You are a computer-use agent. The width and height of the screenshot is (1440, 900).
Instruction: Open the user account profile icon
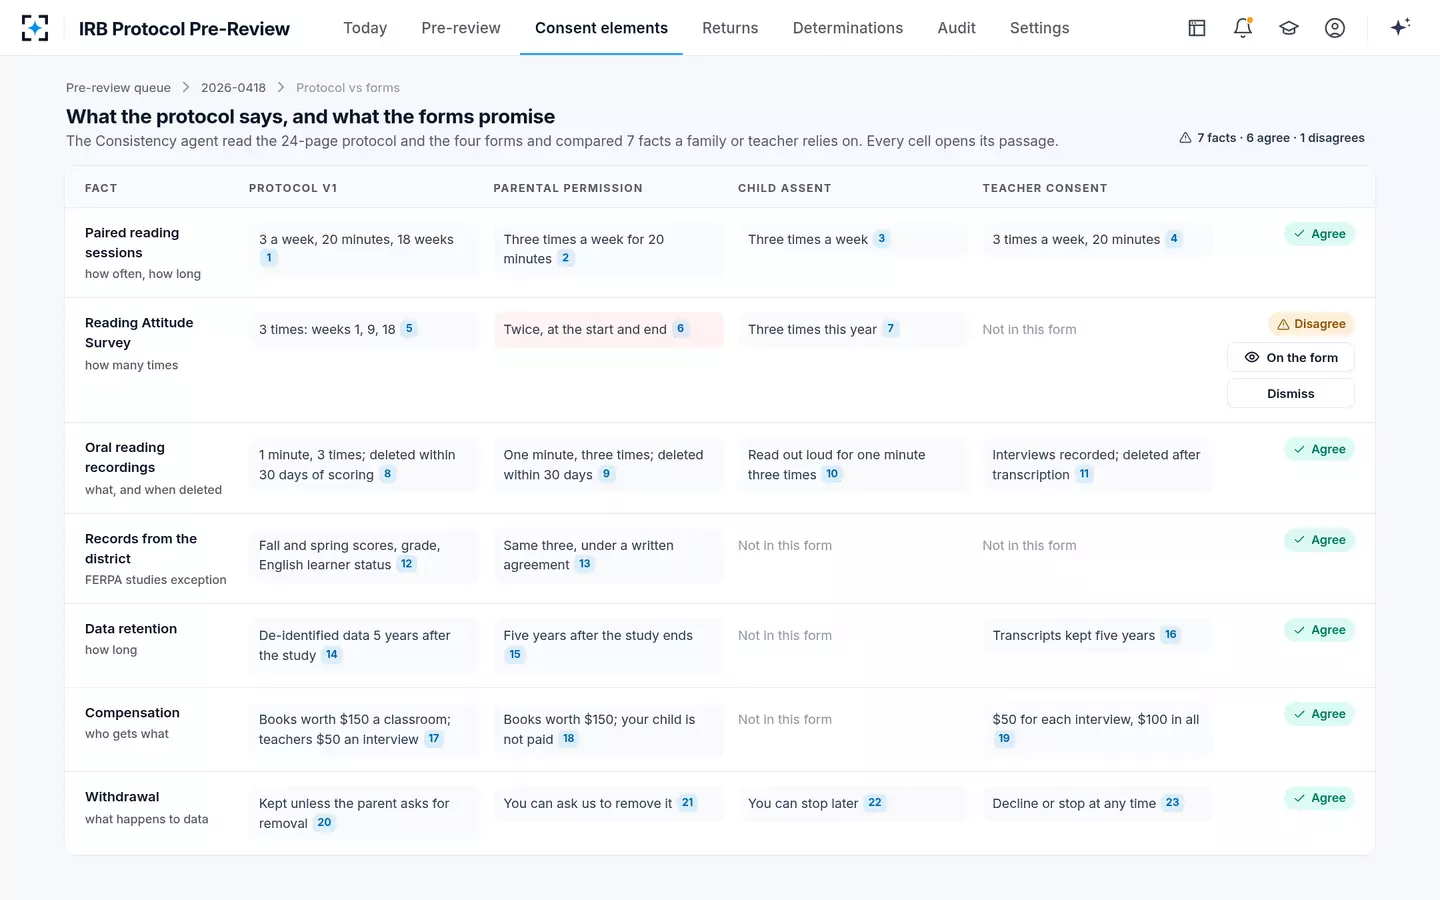1335,28
